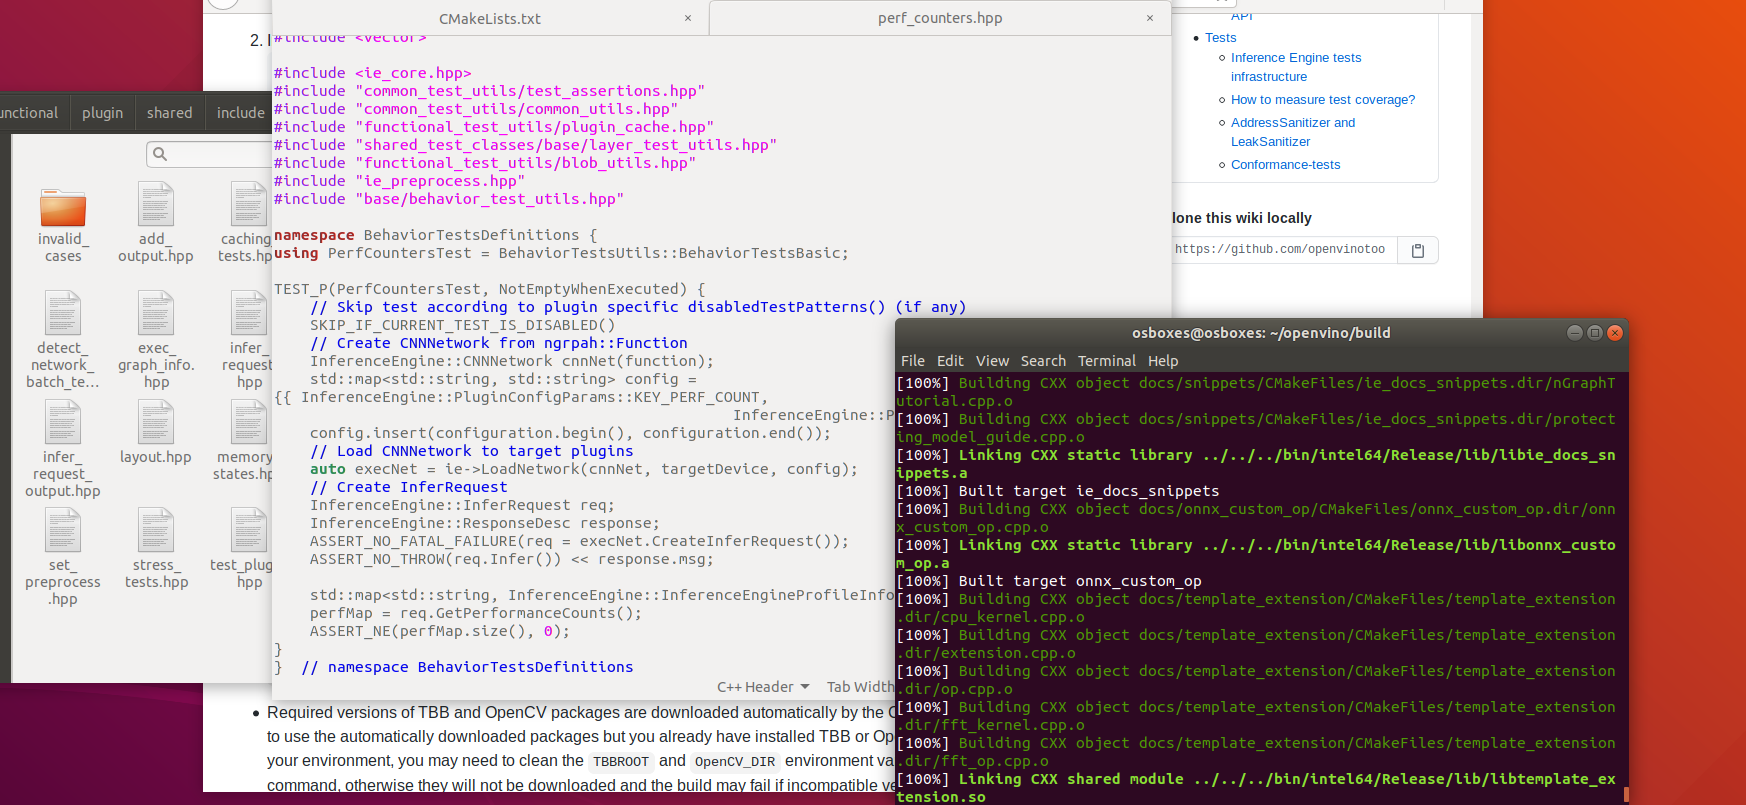The height and width of the screenshot is (805, 1746).
Task: Copy the wiki clone URL to clipboard
Action: pyautogui.click(x=1417, y=250)
